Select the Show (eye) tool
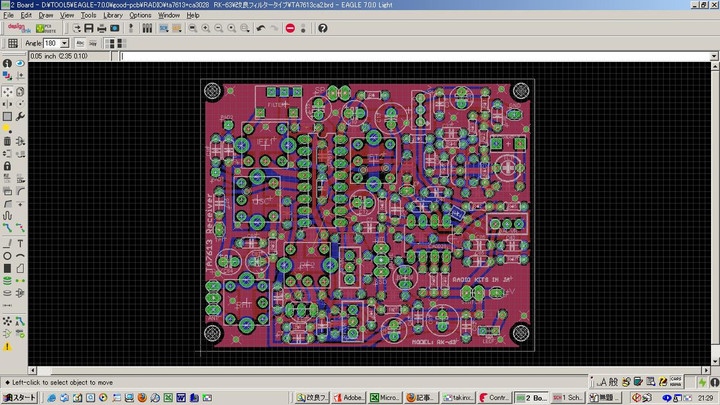This screenshot has height=405, width=720. pyautogui.click(x=20, y=64)
